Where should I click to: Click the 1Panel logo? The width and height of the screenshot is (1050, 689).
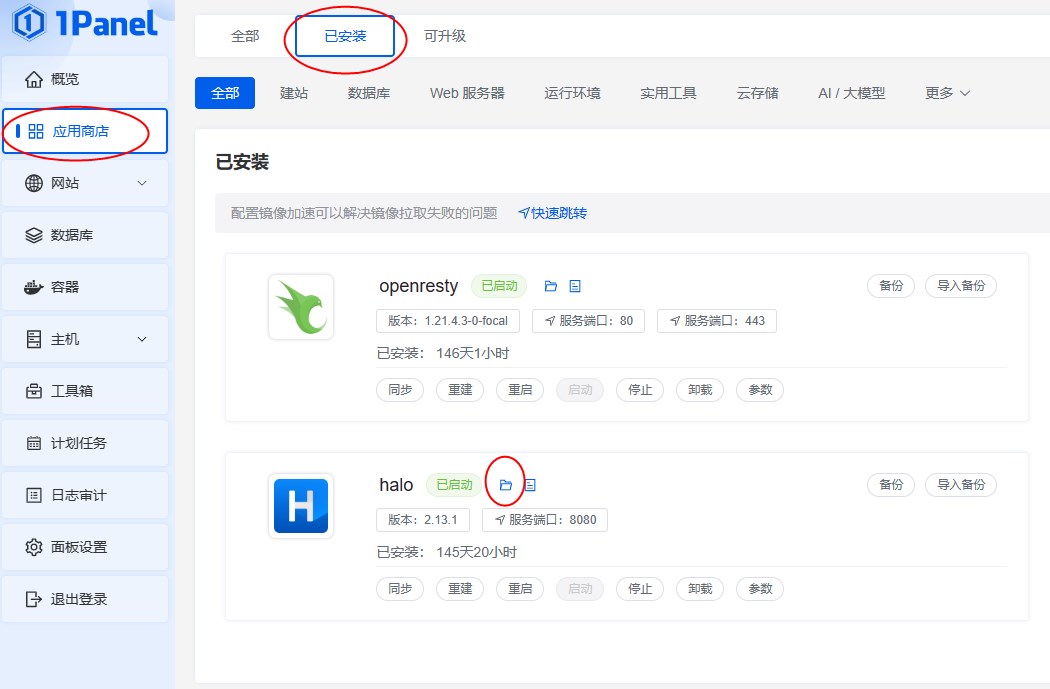[85, 23]
